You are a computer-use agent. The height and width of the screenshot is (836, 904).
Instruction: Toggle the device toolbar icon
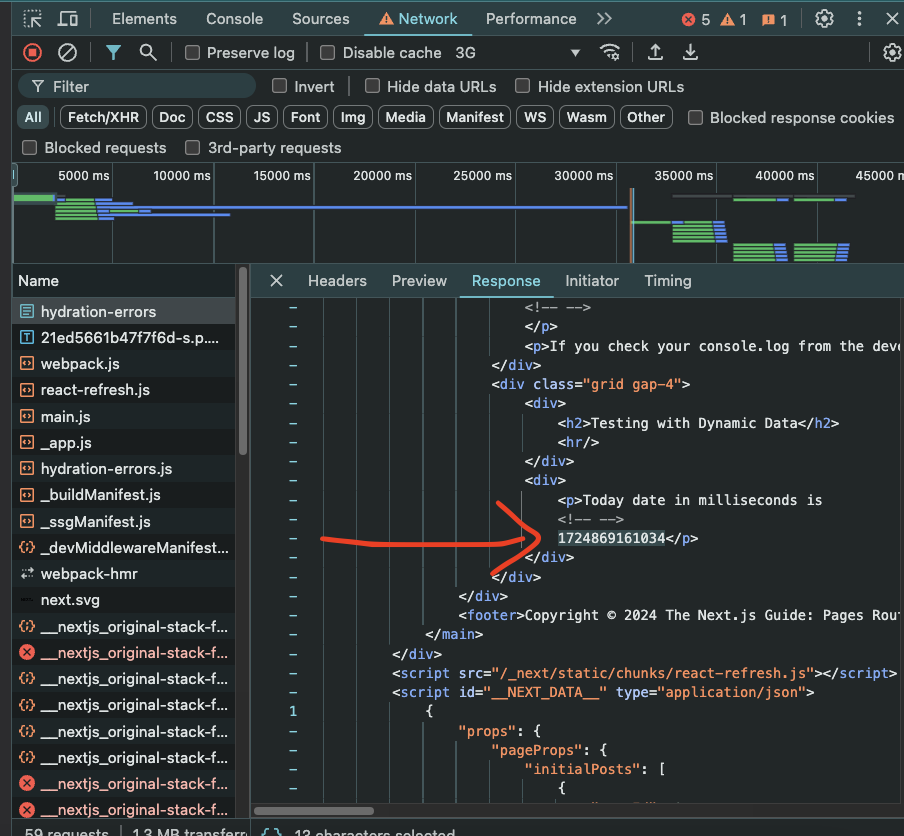(68, 19)
